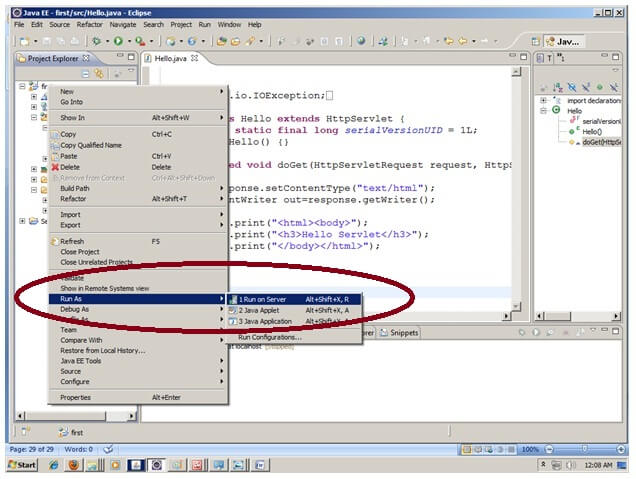Image resolution: width=636 pixels, height=479 pixels.
Task: Click the Hello class icon in Outline
Action: (x=556, y=110)
